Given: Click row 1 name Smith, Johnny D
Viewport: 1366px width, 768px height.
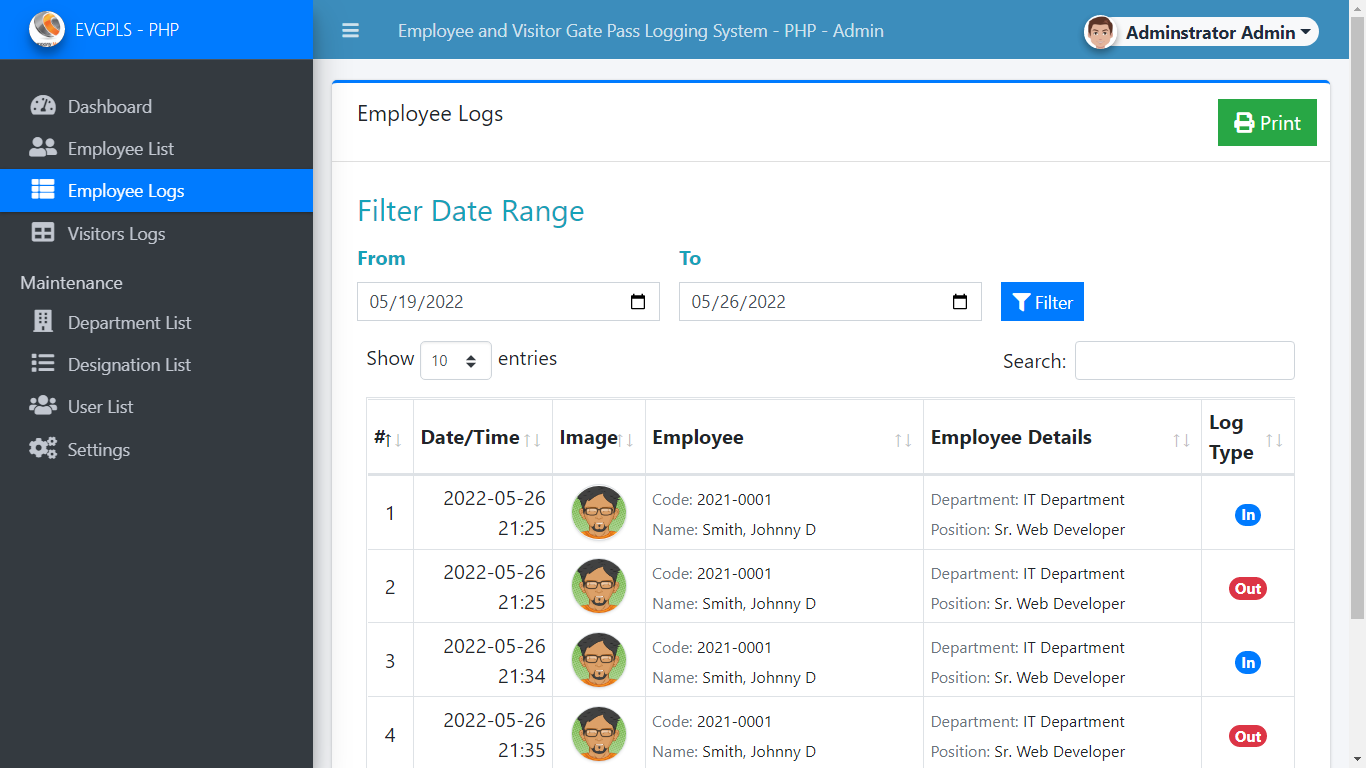Looking at the screenshot, I should (759, 530).
